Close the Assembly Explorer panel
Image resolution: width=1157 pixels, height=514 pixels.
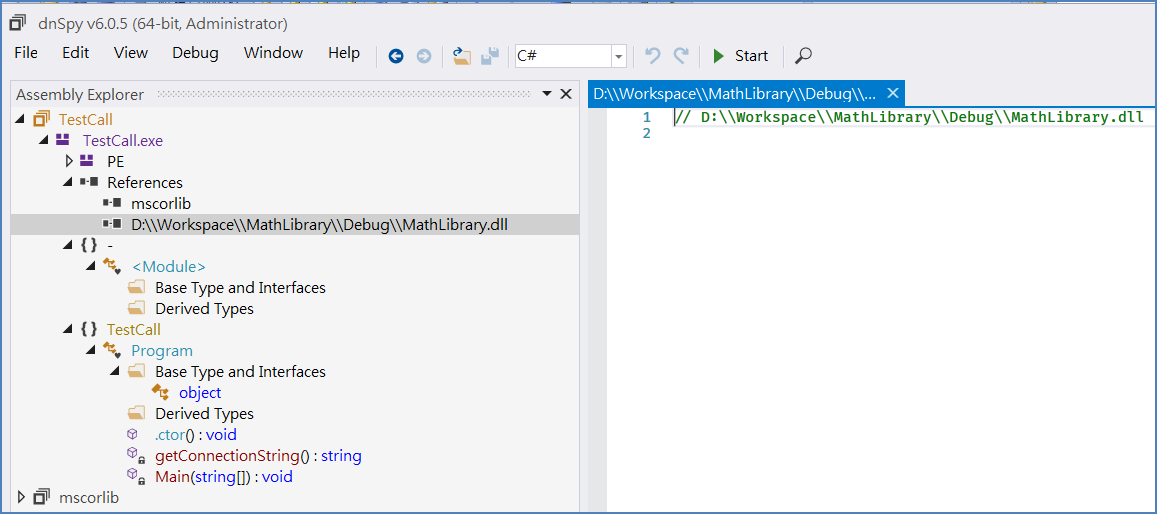point(566,94)
